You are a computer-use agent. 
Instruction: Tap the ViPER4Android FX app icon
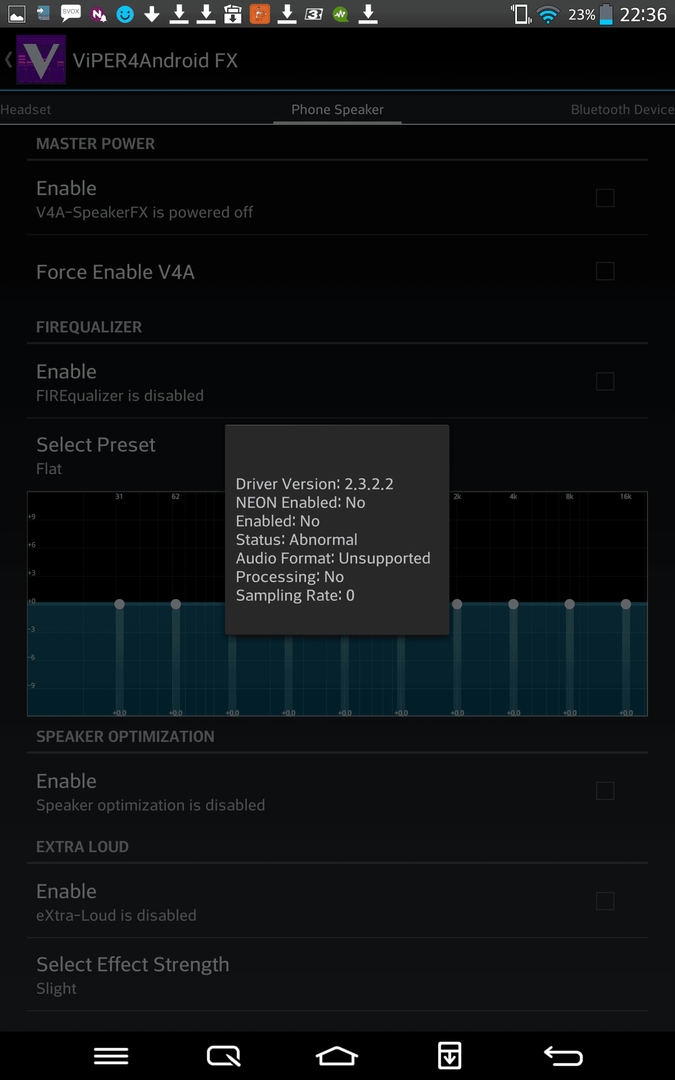[x=40, y=60]
